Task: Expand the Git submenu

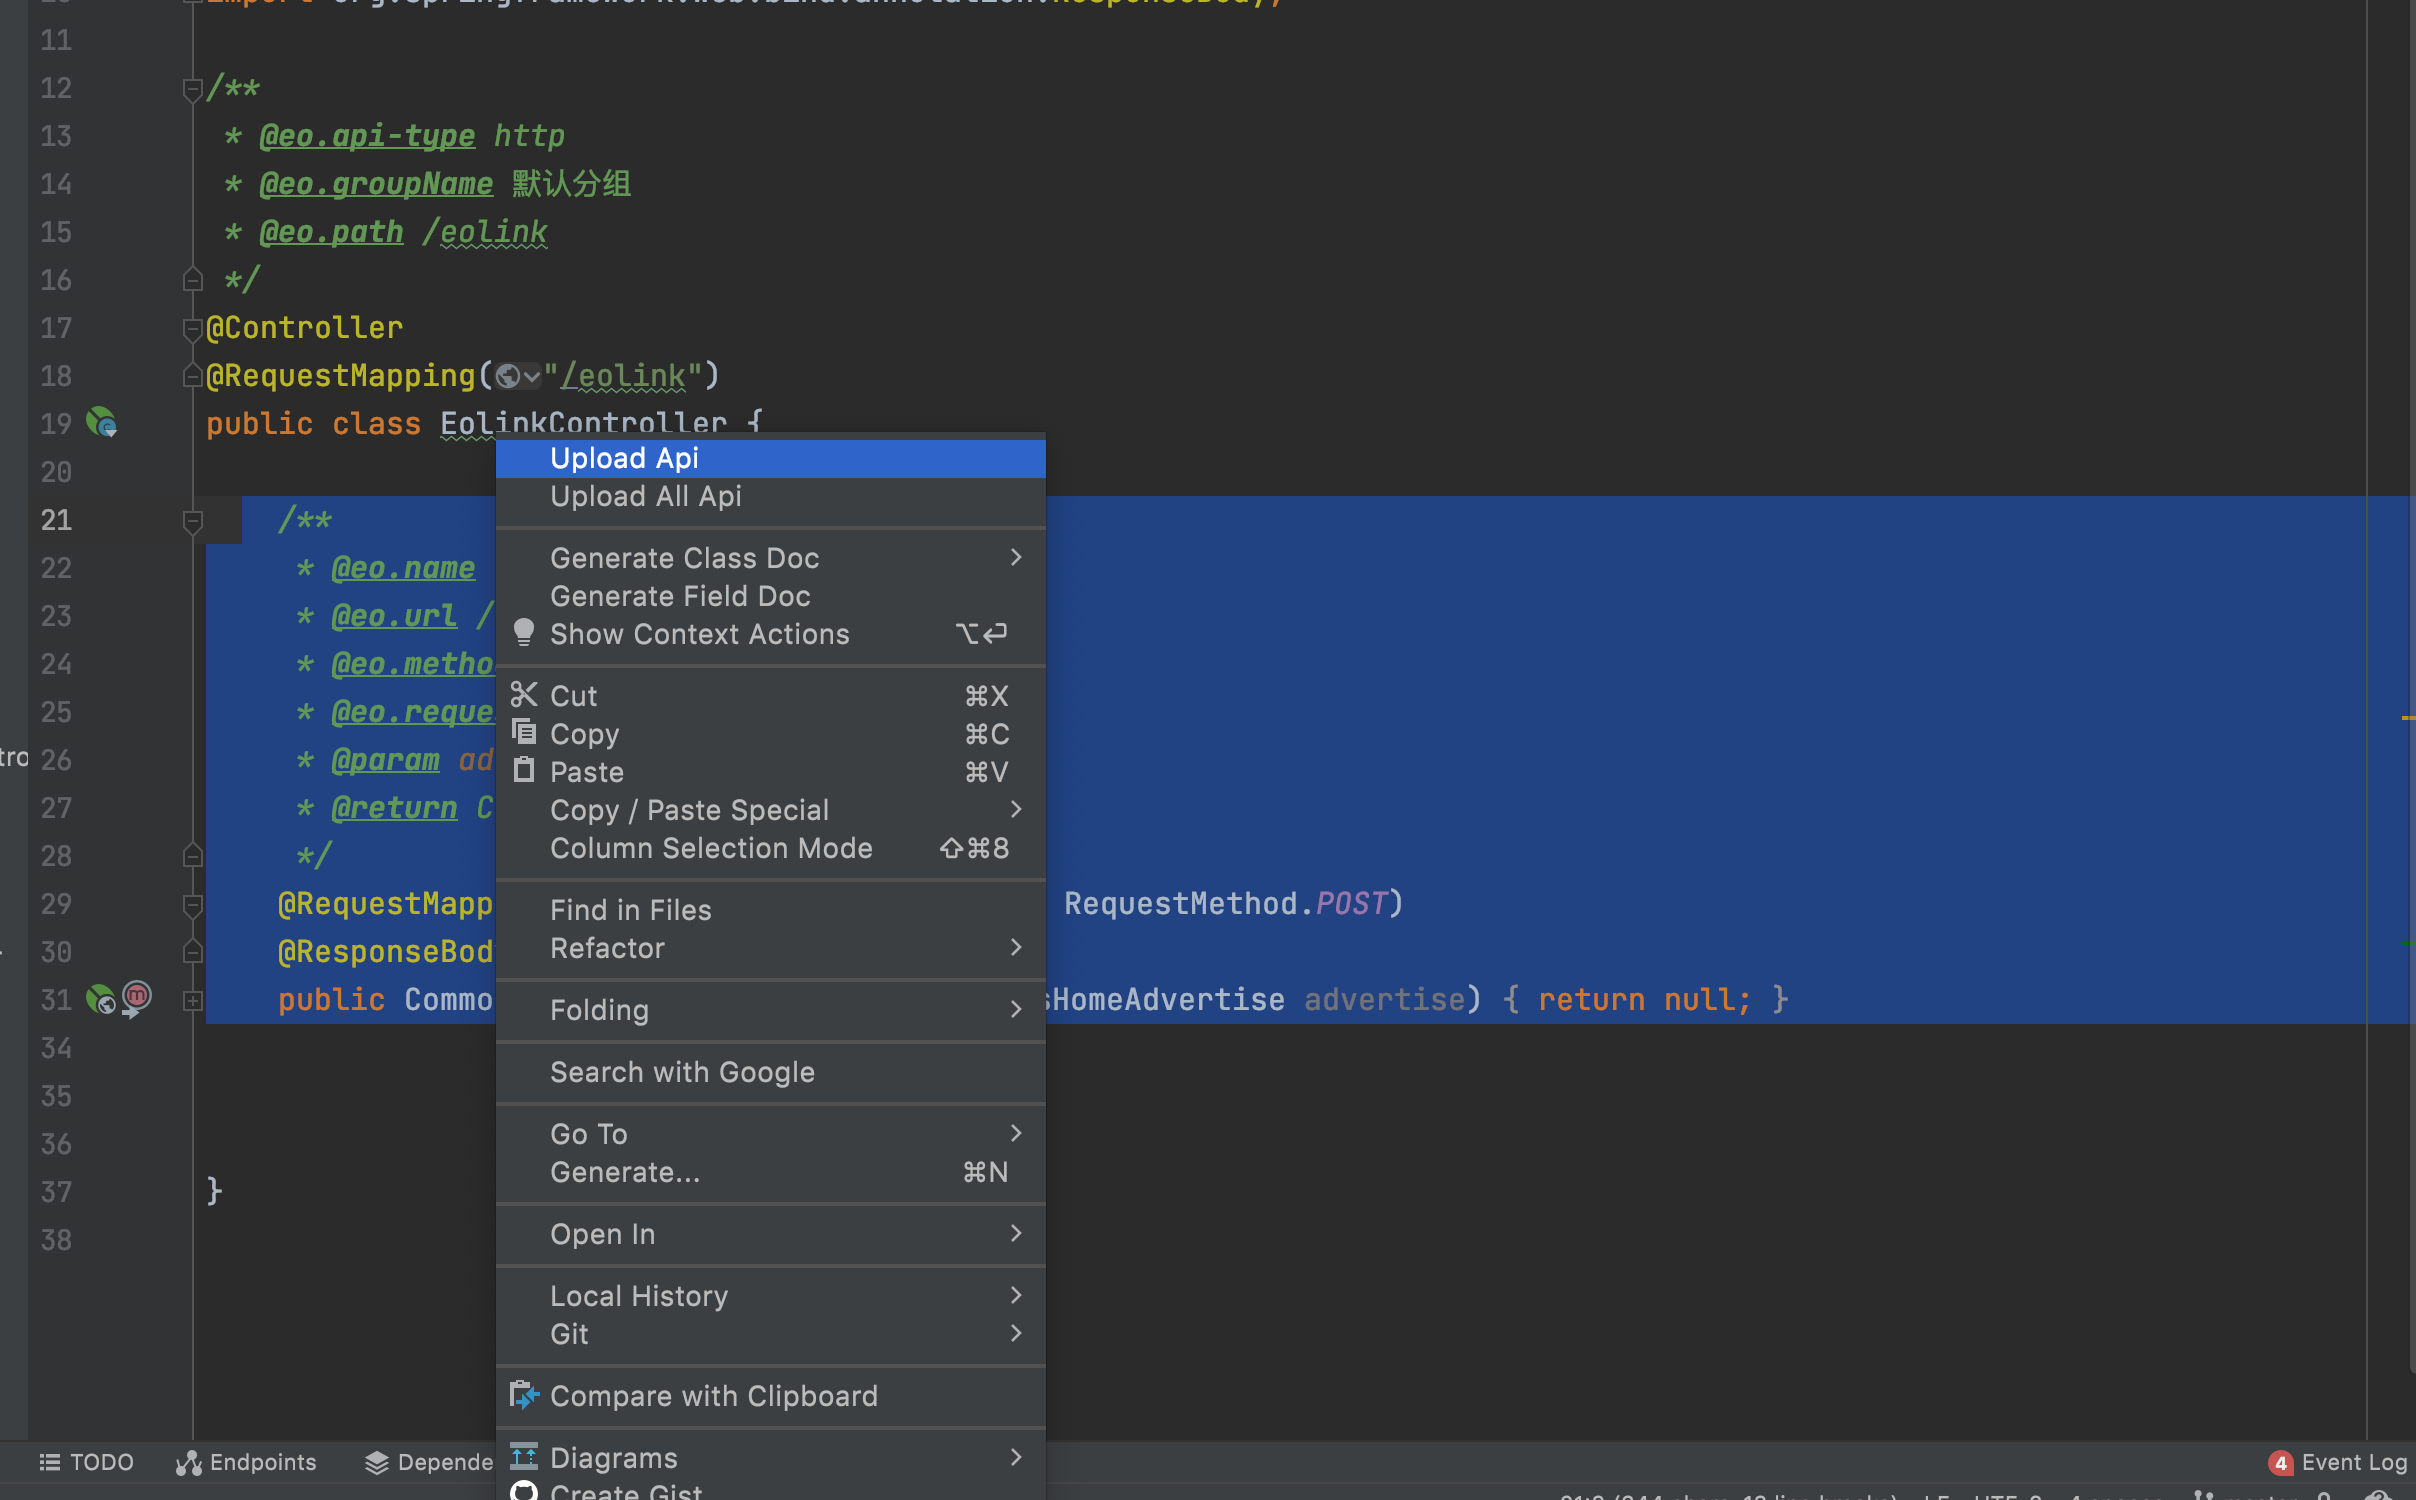Action: pos(770,1334)
